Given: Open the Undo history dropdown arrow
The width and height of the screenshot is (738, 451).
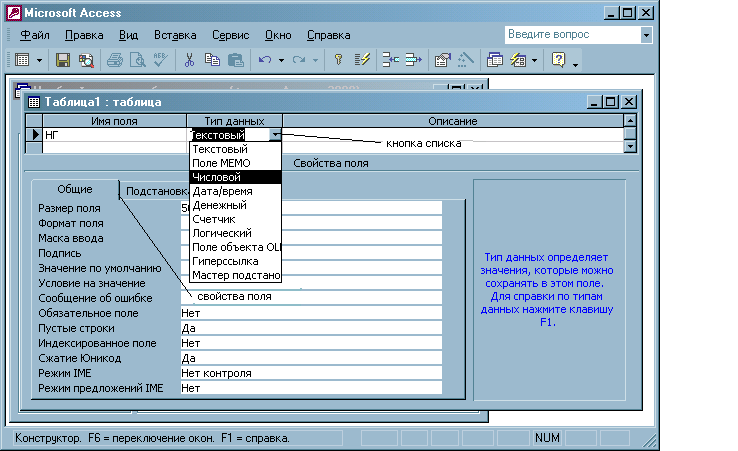Looking at the screenshot, I should (x=281, y=60).
